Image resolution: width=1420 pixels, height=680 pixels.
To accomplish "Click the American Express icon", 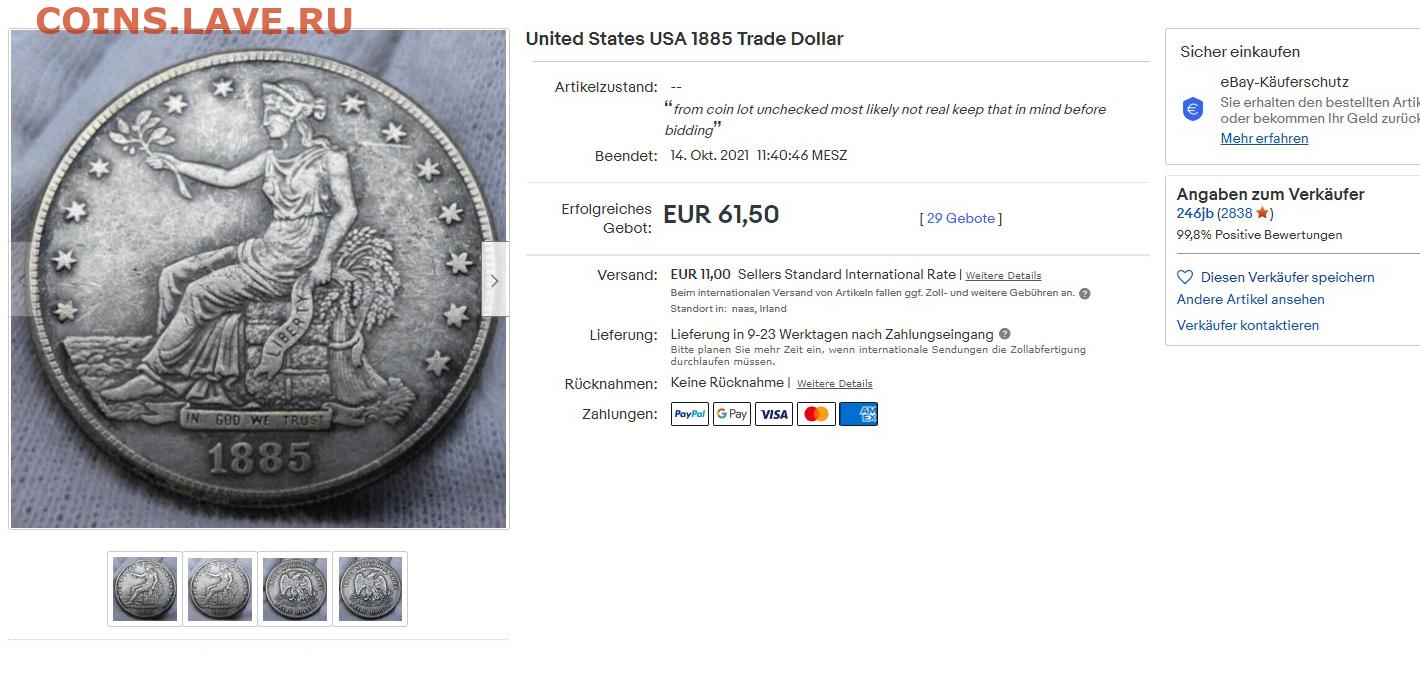I will (858, 414).
